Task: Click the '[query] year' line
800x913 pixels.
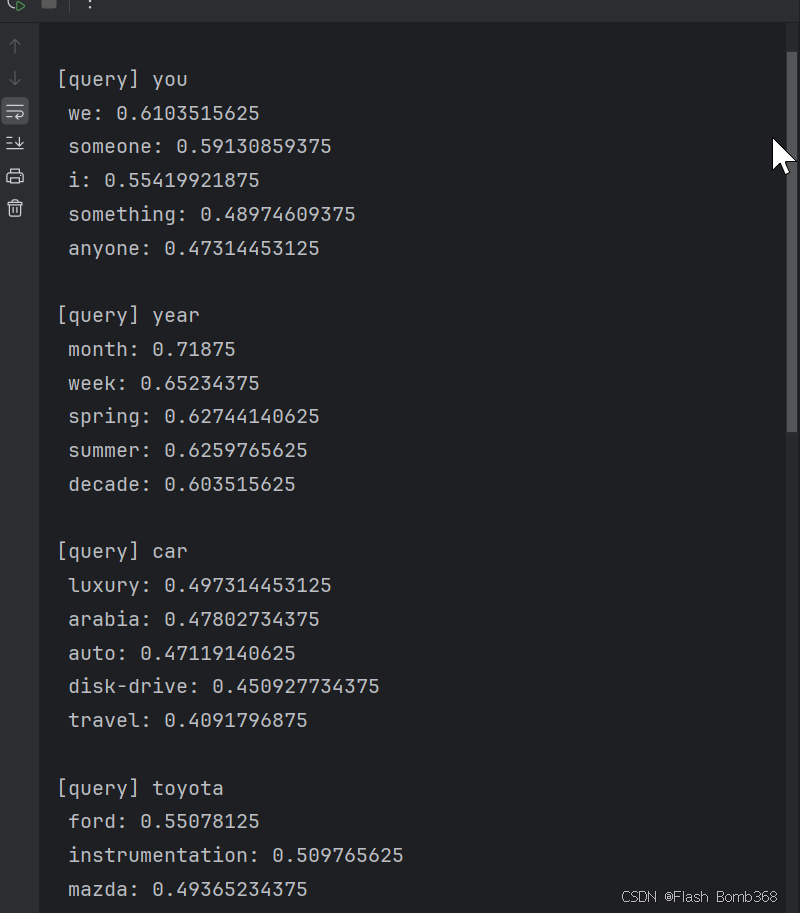Action: pyautogui.click(x=128, y=316)
